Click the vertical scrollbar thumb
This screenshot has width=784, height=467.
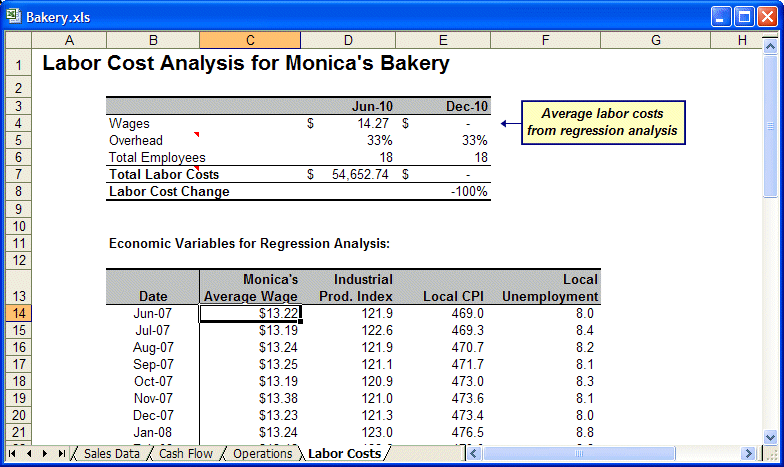[x=770, y=126]
